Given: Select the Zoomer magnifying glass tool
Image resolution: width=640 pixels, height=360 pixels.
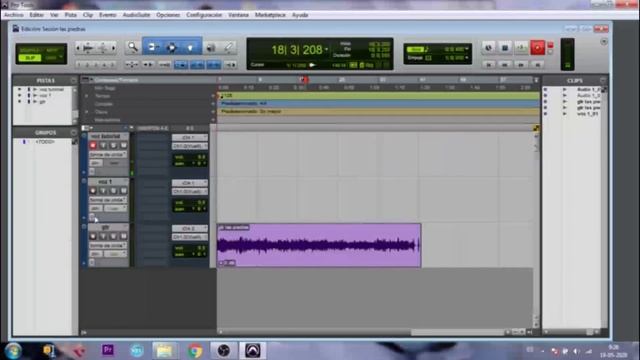Looking at the screenshot, I should [x=133, y=47].
